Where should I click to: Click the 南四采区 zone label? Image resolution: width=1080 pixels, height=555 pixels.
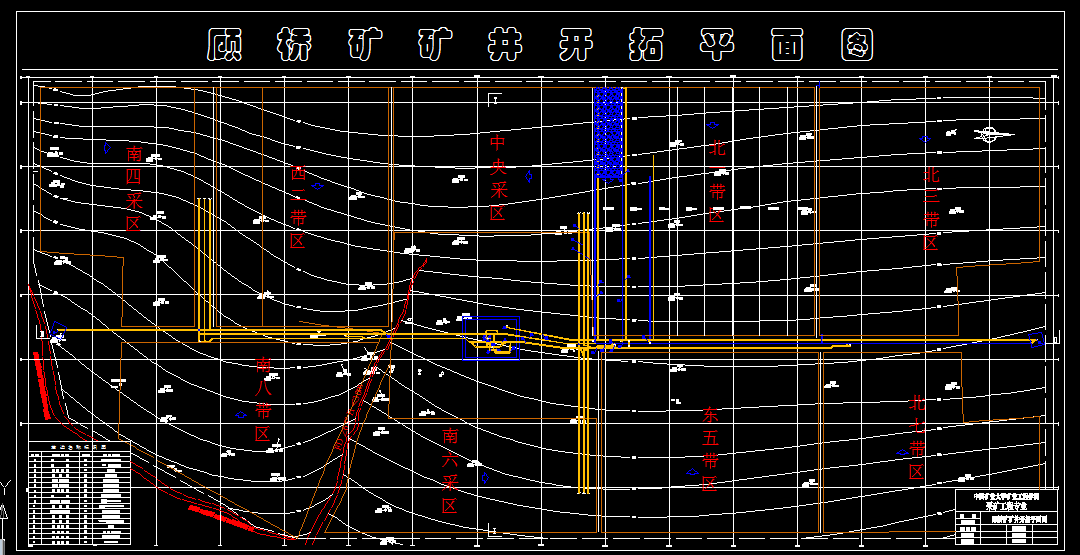coord(134,187)
